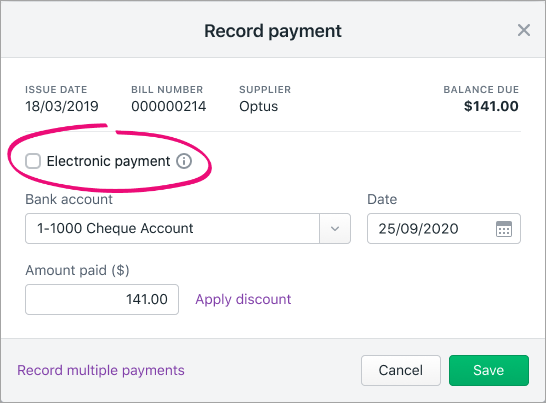Click the issue date 18/03/2019 value
Image resolution: width=546 pixels, height=403 pixels.
pos(62,106)
